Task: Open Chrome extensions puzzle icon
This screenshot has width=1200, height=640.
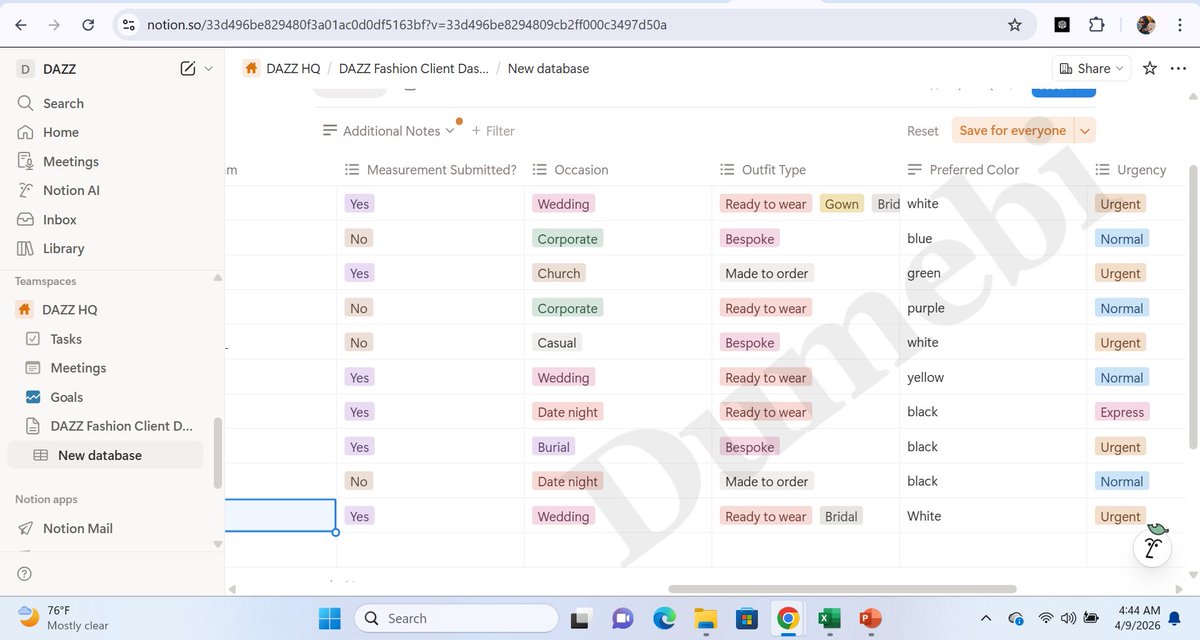Action: (x=1097, y=24)
